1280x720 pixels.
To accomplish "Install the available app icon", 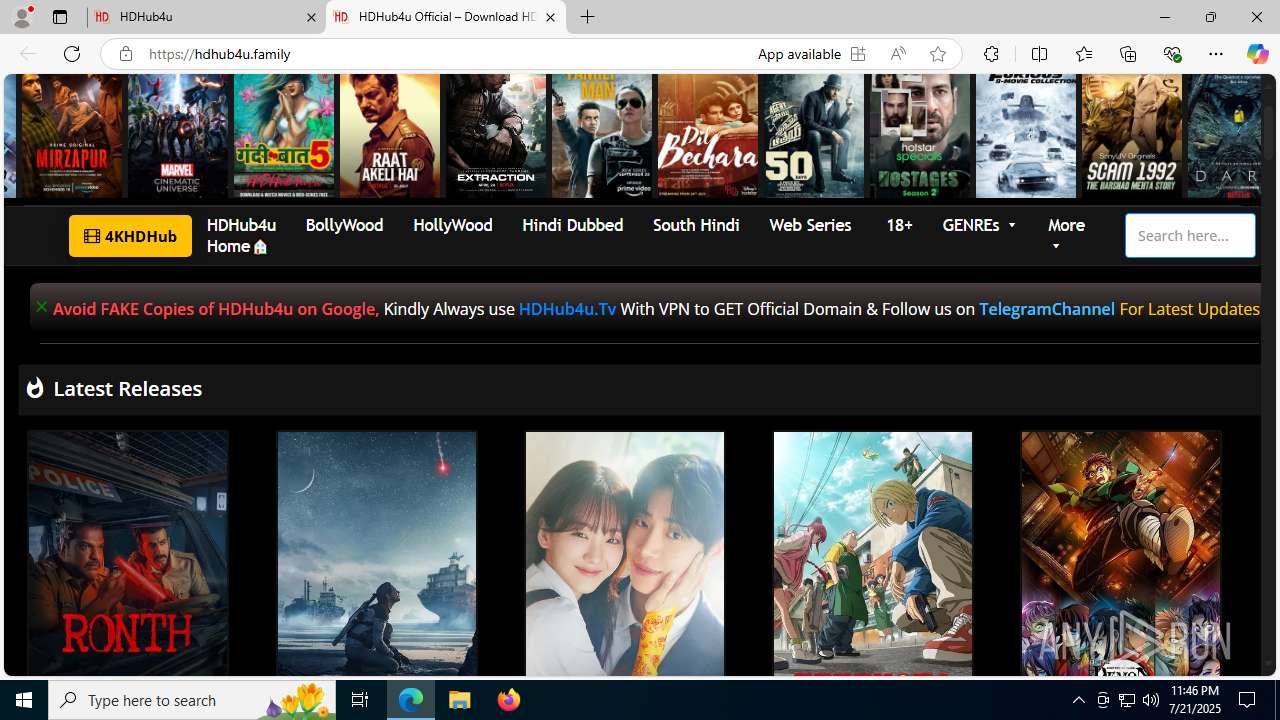I will [857, 54].
